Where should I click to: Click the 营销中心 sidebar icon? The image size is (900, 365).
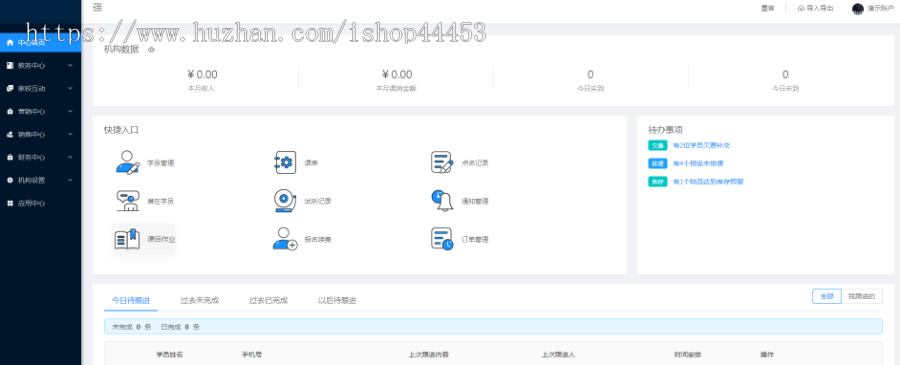(x=10, y=111)
